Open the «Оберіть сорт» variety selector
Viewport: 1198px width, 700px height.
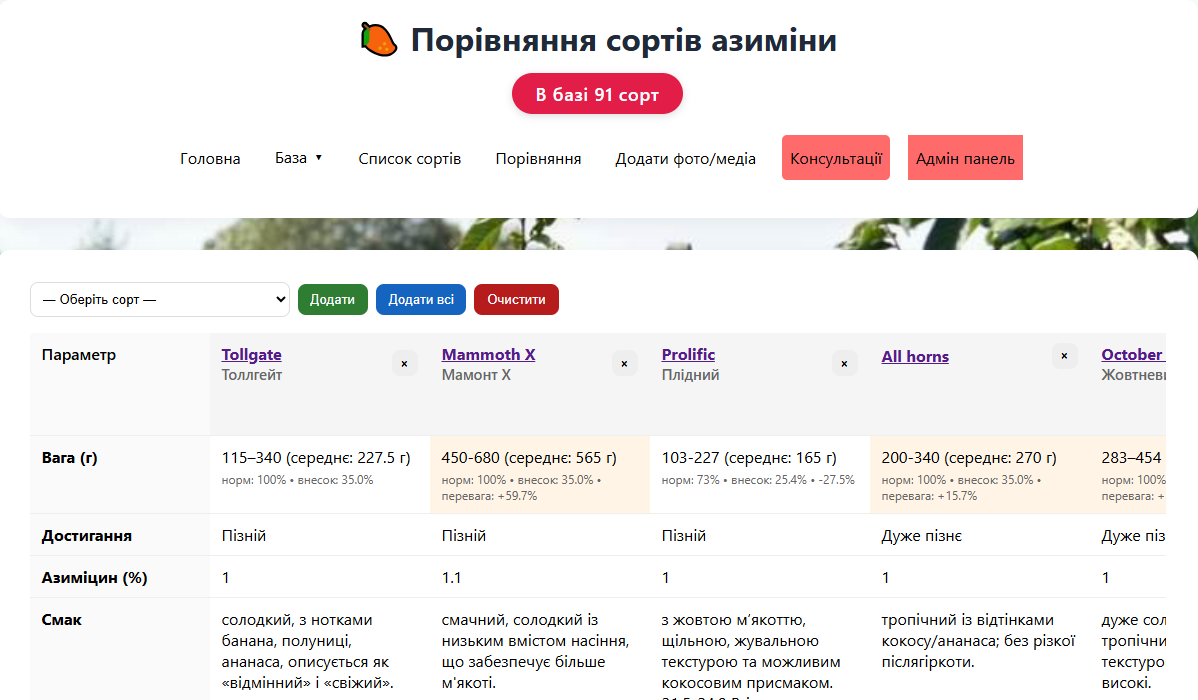[160, 299]
